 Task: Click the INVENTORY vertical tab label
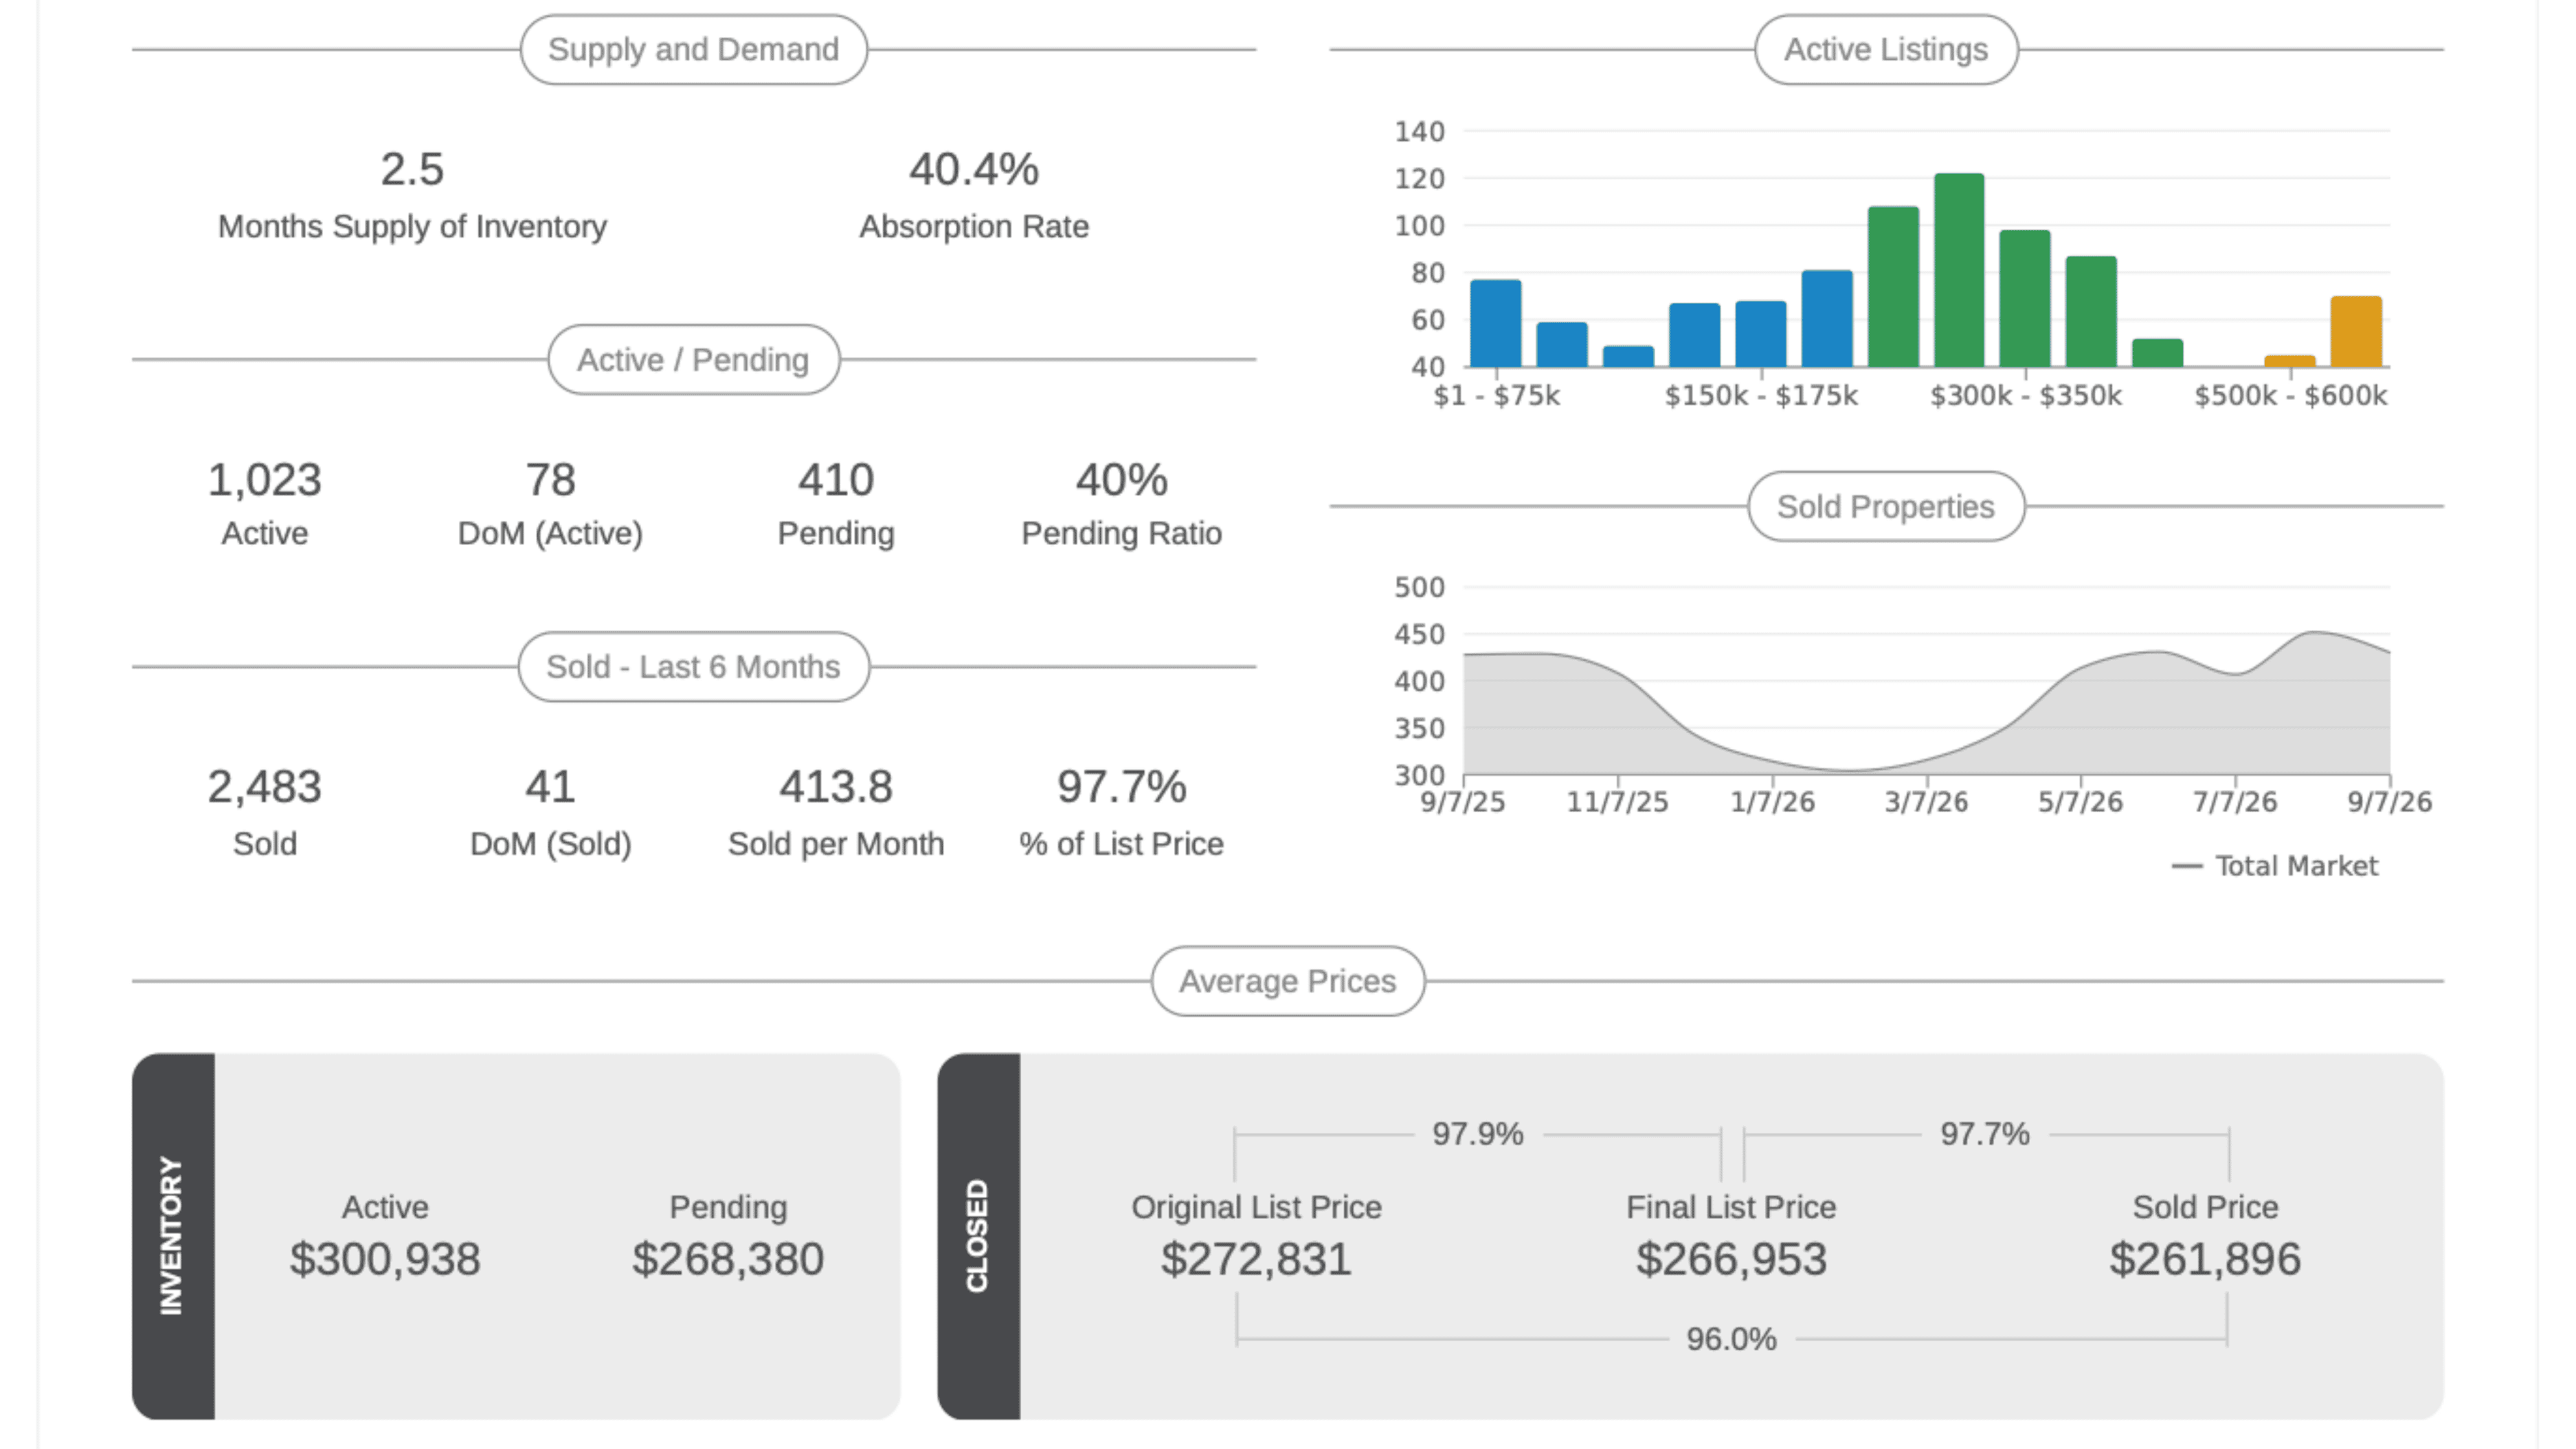pyautogui.click(x=172, y=1236)
